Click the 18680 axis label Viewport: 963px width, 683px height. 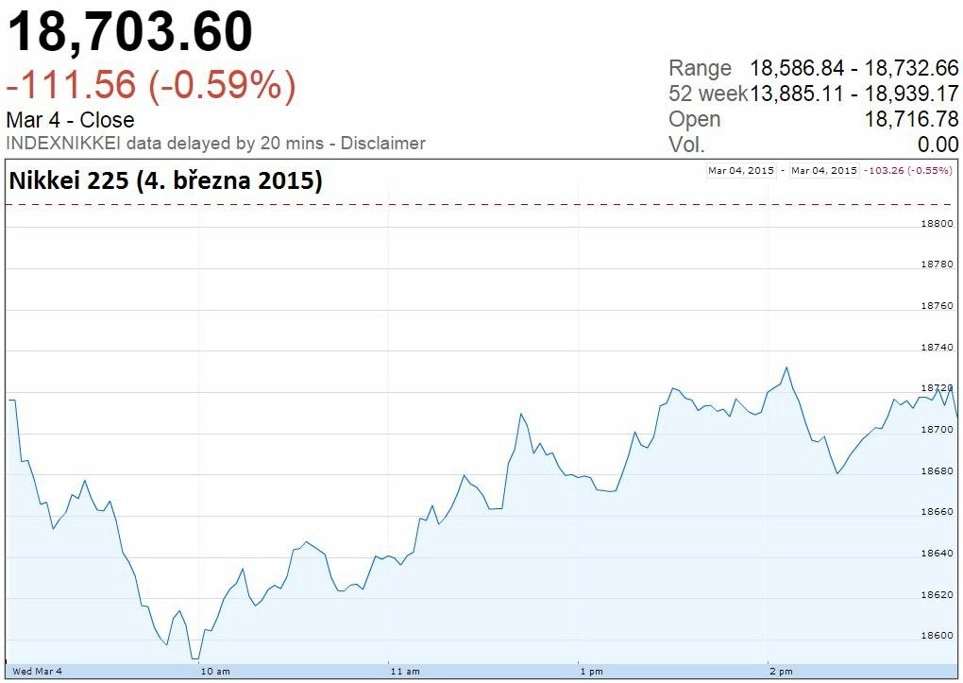(x=937, y=471)
